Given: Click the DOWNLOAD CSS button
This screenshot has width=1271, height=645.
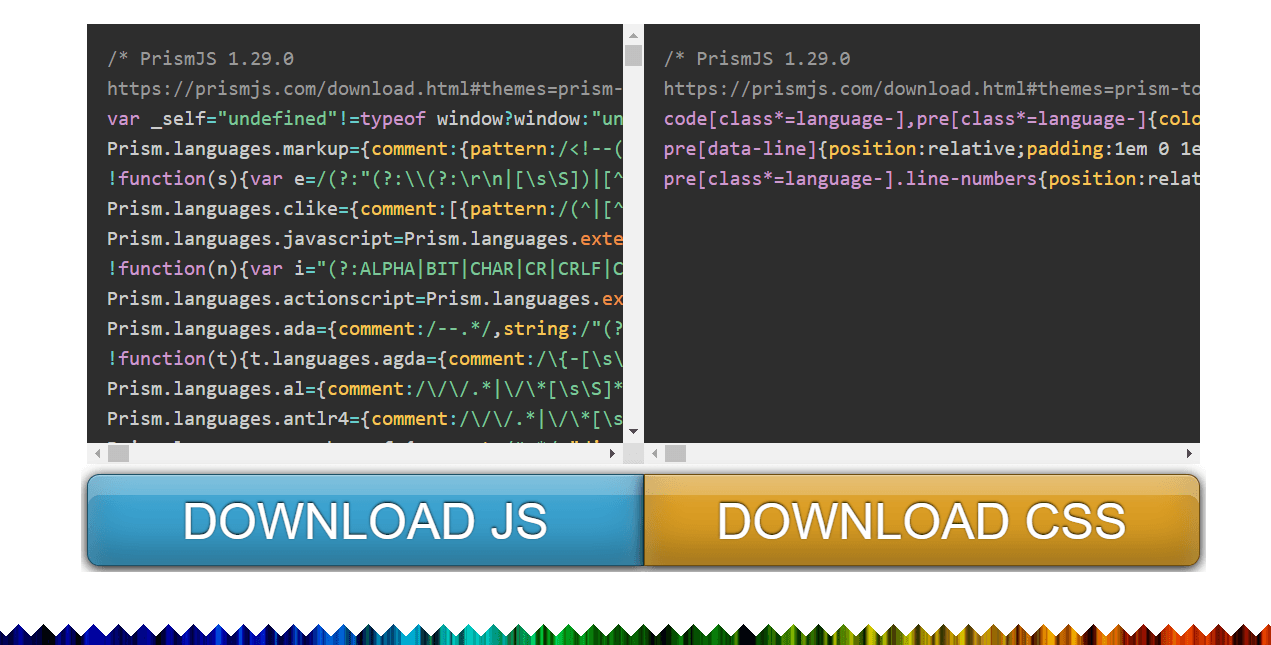Looking at the screenshot, I should 922,520.
